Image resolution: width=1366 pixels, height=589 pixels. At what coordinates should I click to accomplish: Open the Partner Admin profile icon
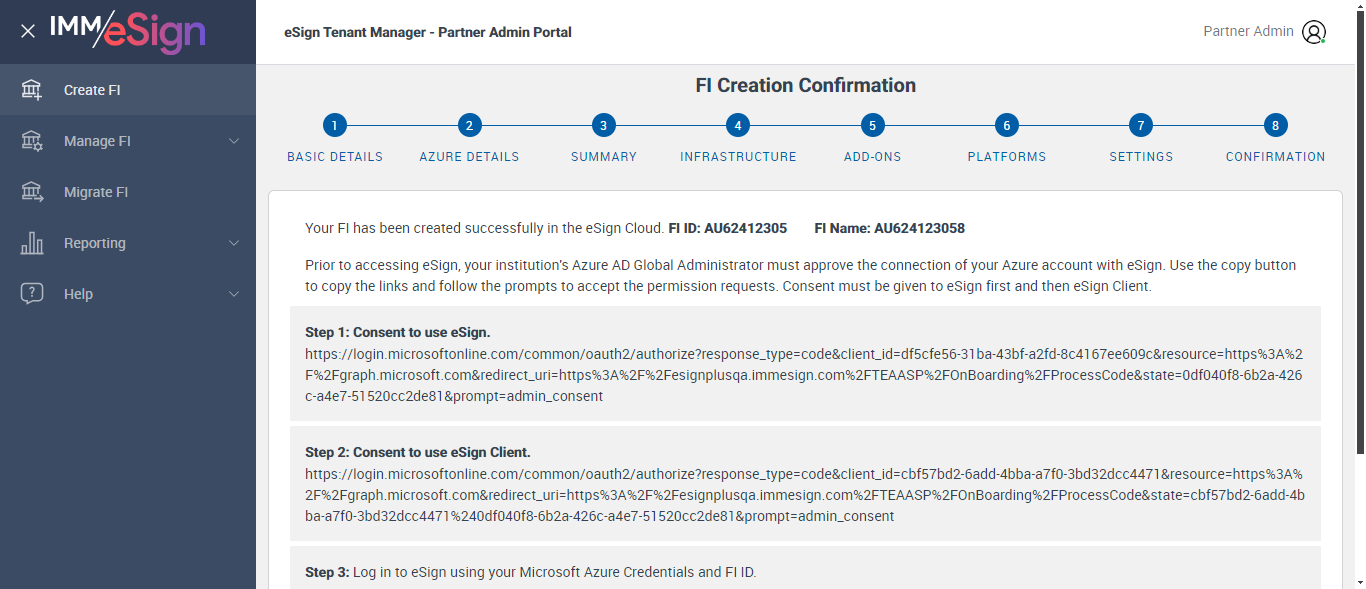(1313, 32)
